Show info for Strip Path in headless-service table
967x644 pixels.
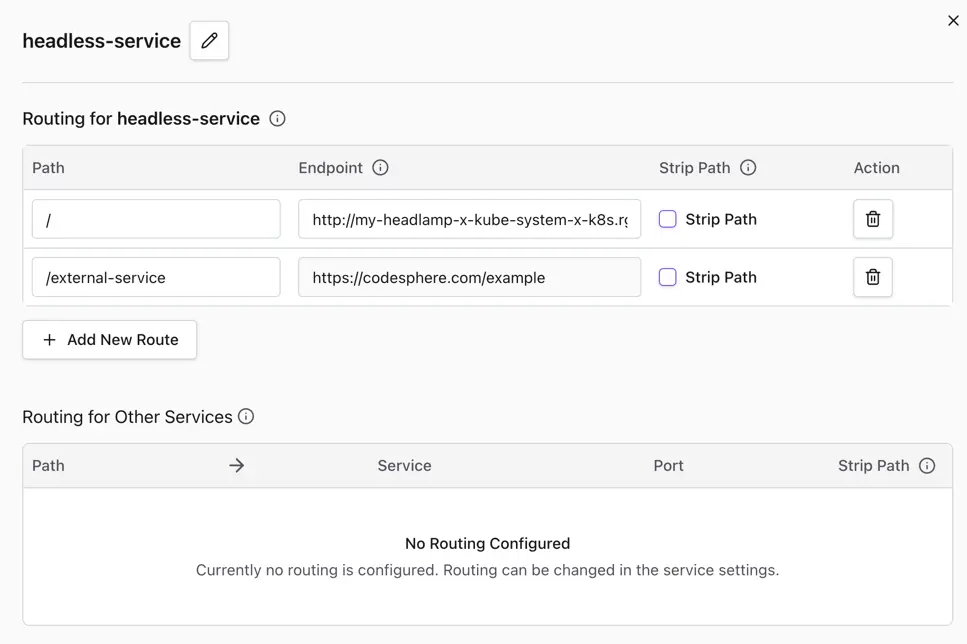[x=748, y=168]
